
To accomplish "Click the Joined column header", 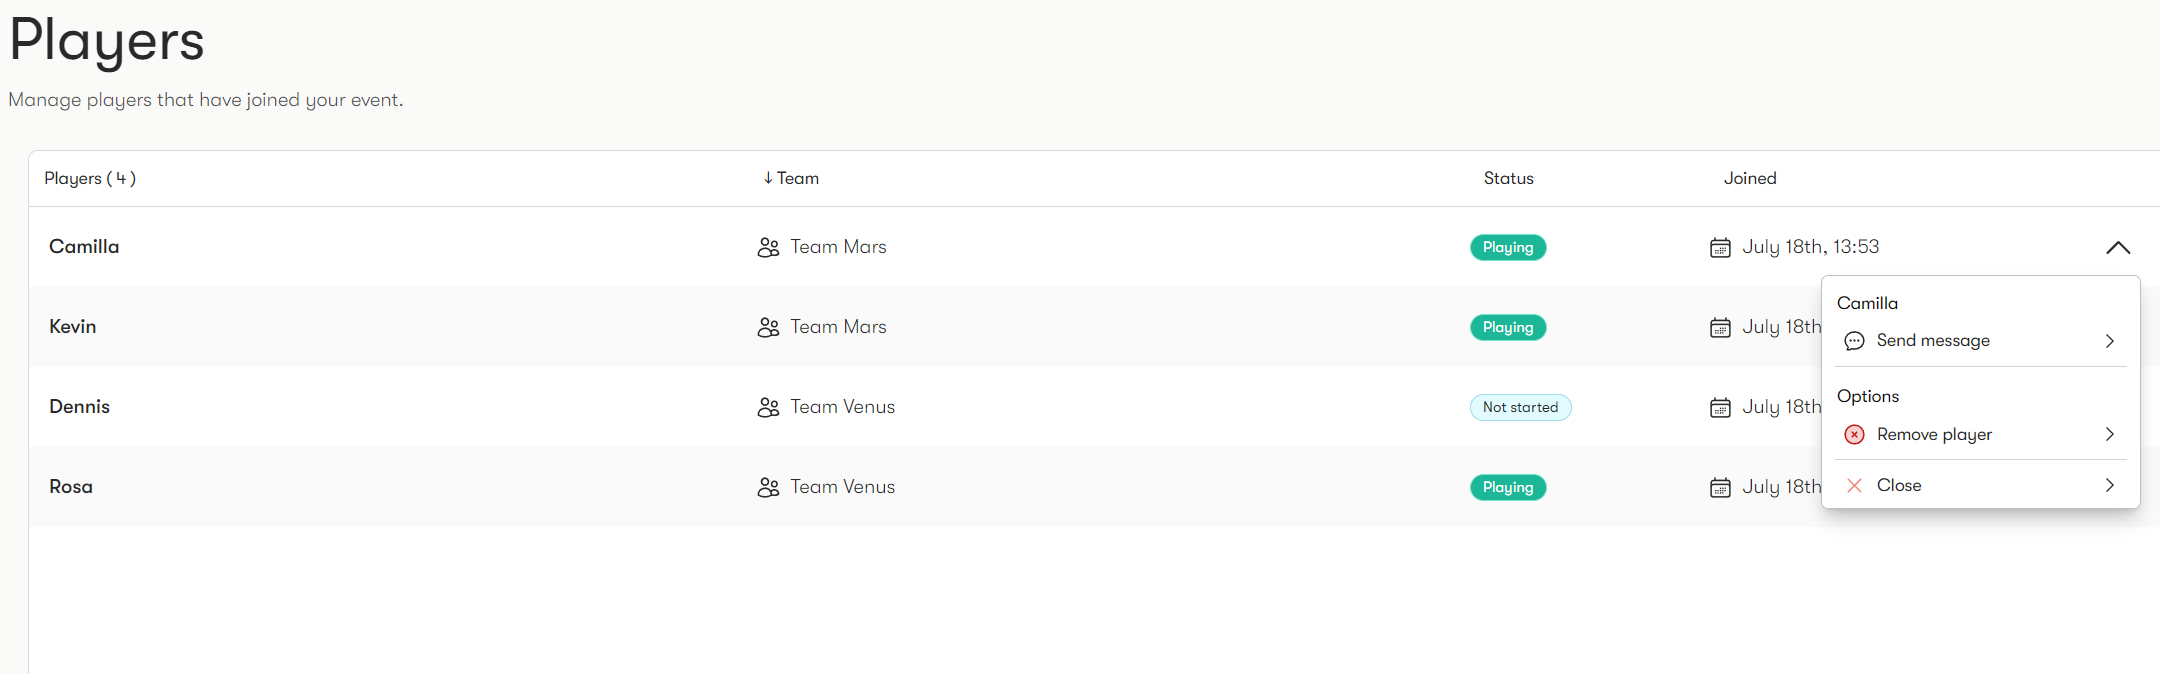I will click(1750, 178).
